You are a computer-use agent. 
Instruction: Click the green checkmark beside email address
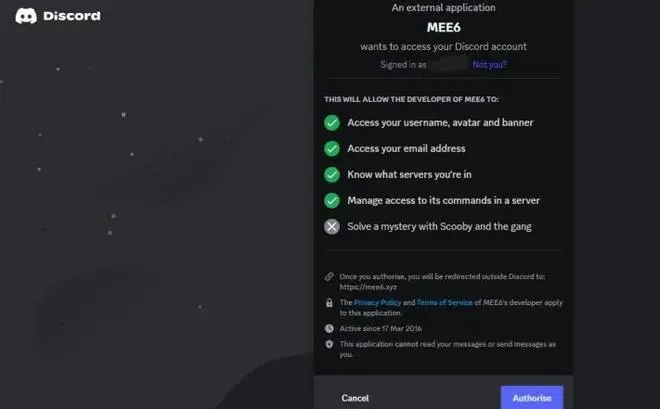332,148
